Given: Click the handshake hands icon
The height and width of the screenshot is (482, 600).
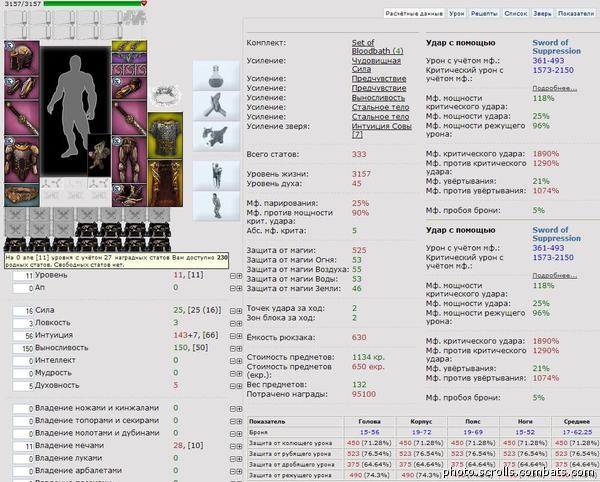Looking at the screenshot, I should 216,106.
